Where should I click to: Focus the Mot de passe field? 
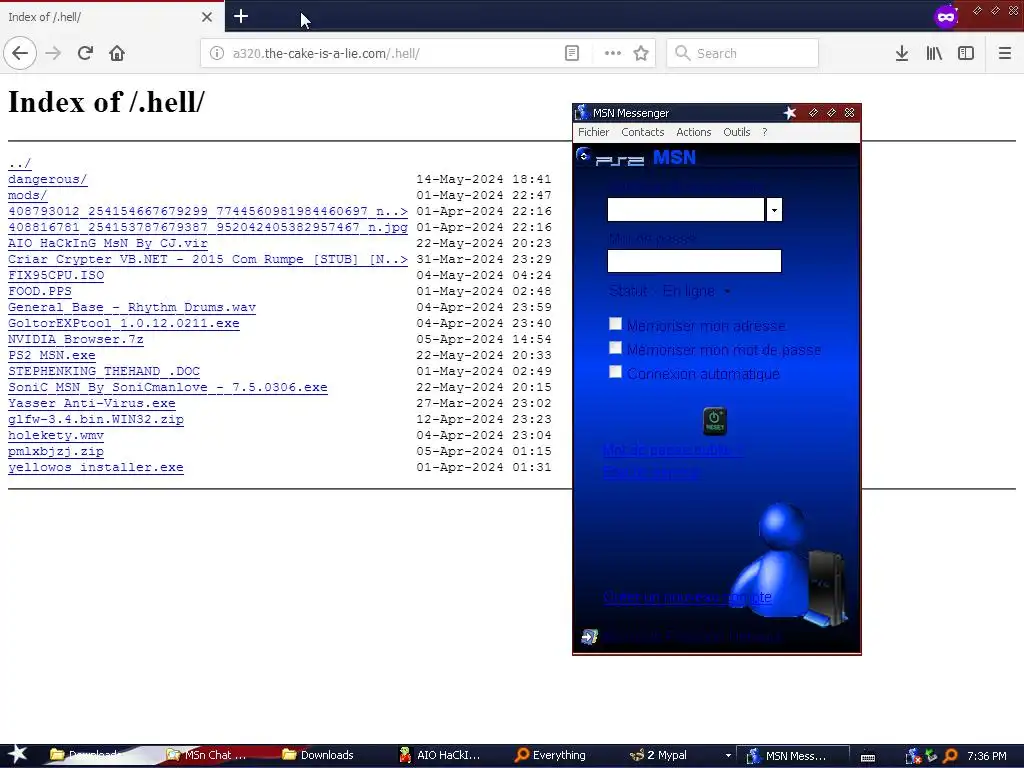click(x=694, y=261)
